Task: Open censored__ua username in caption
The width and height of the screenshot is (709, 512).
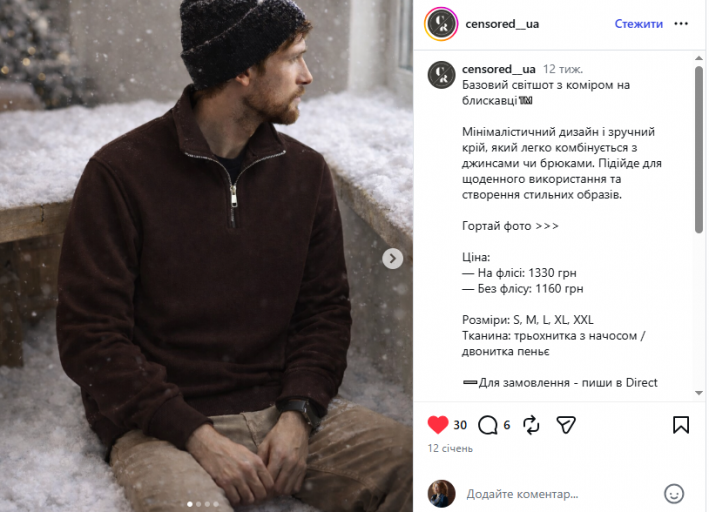Action: 498,69
